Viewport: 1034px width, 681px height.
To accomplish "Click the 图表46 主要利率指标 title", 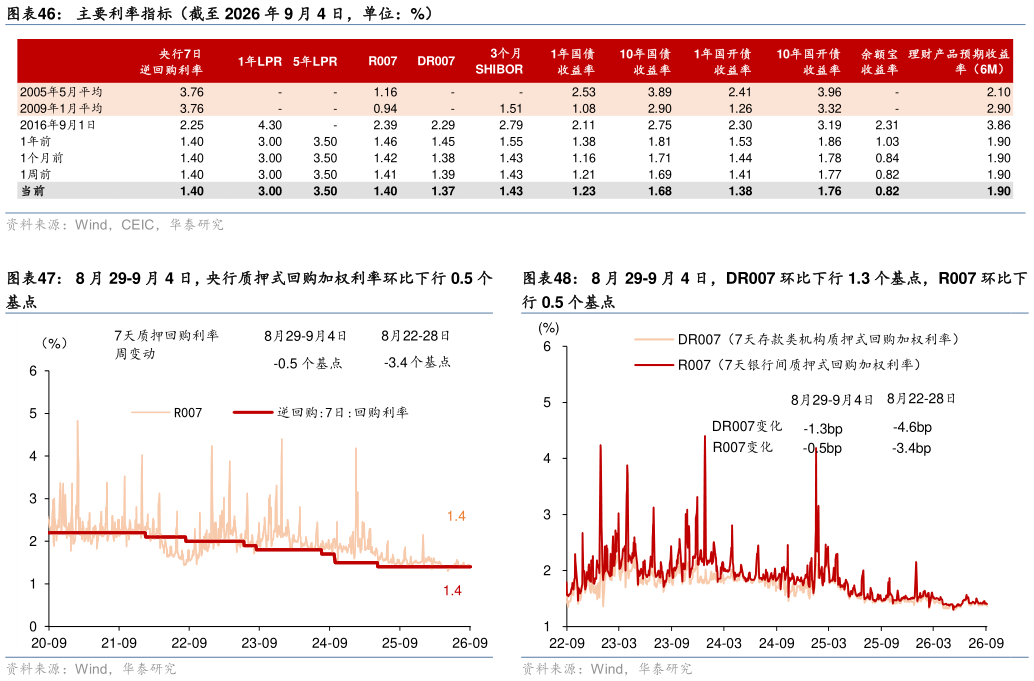I will pos(220,13).
